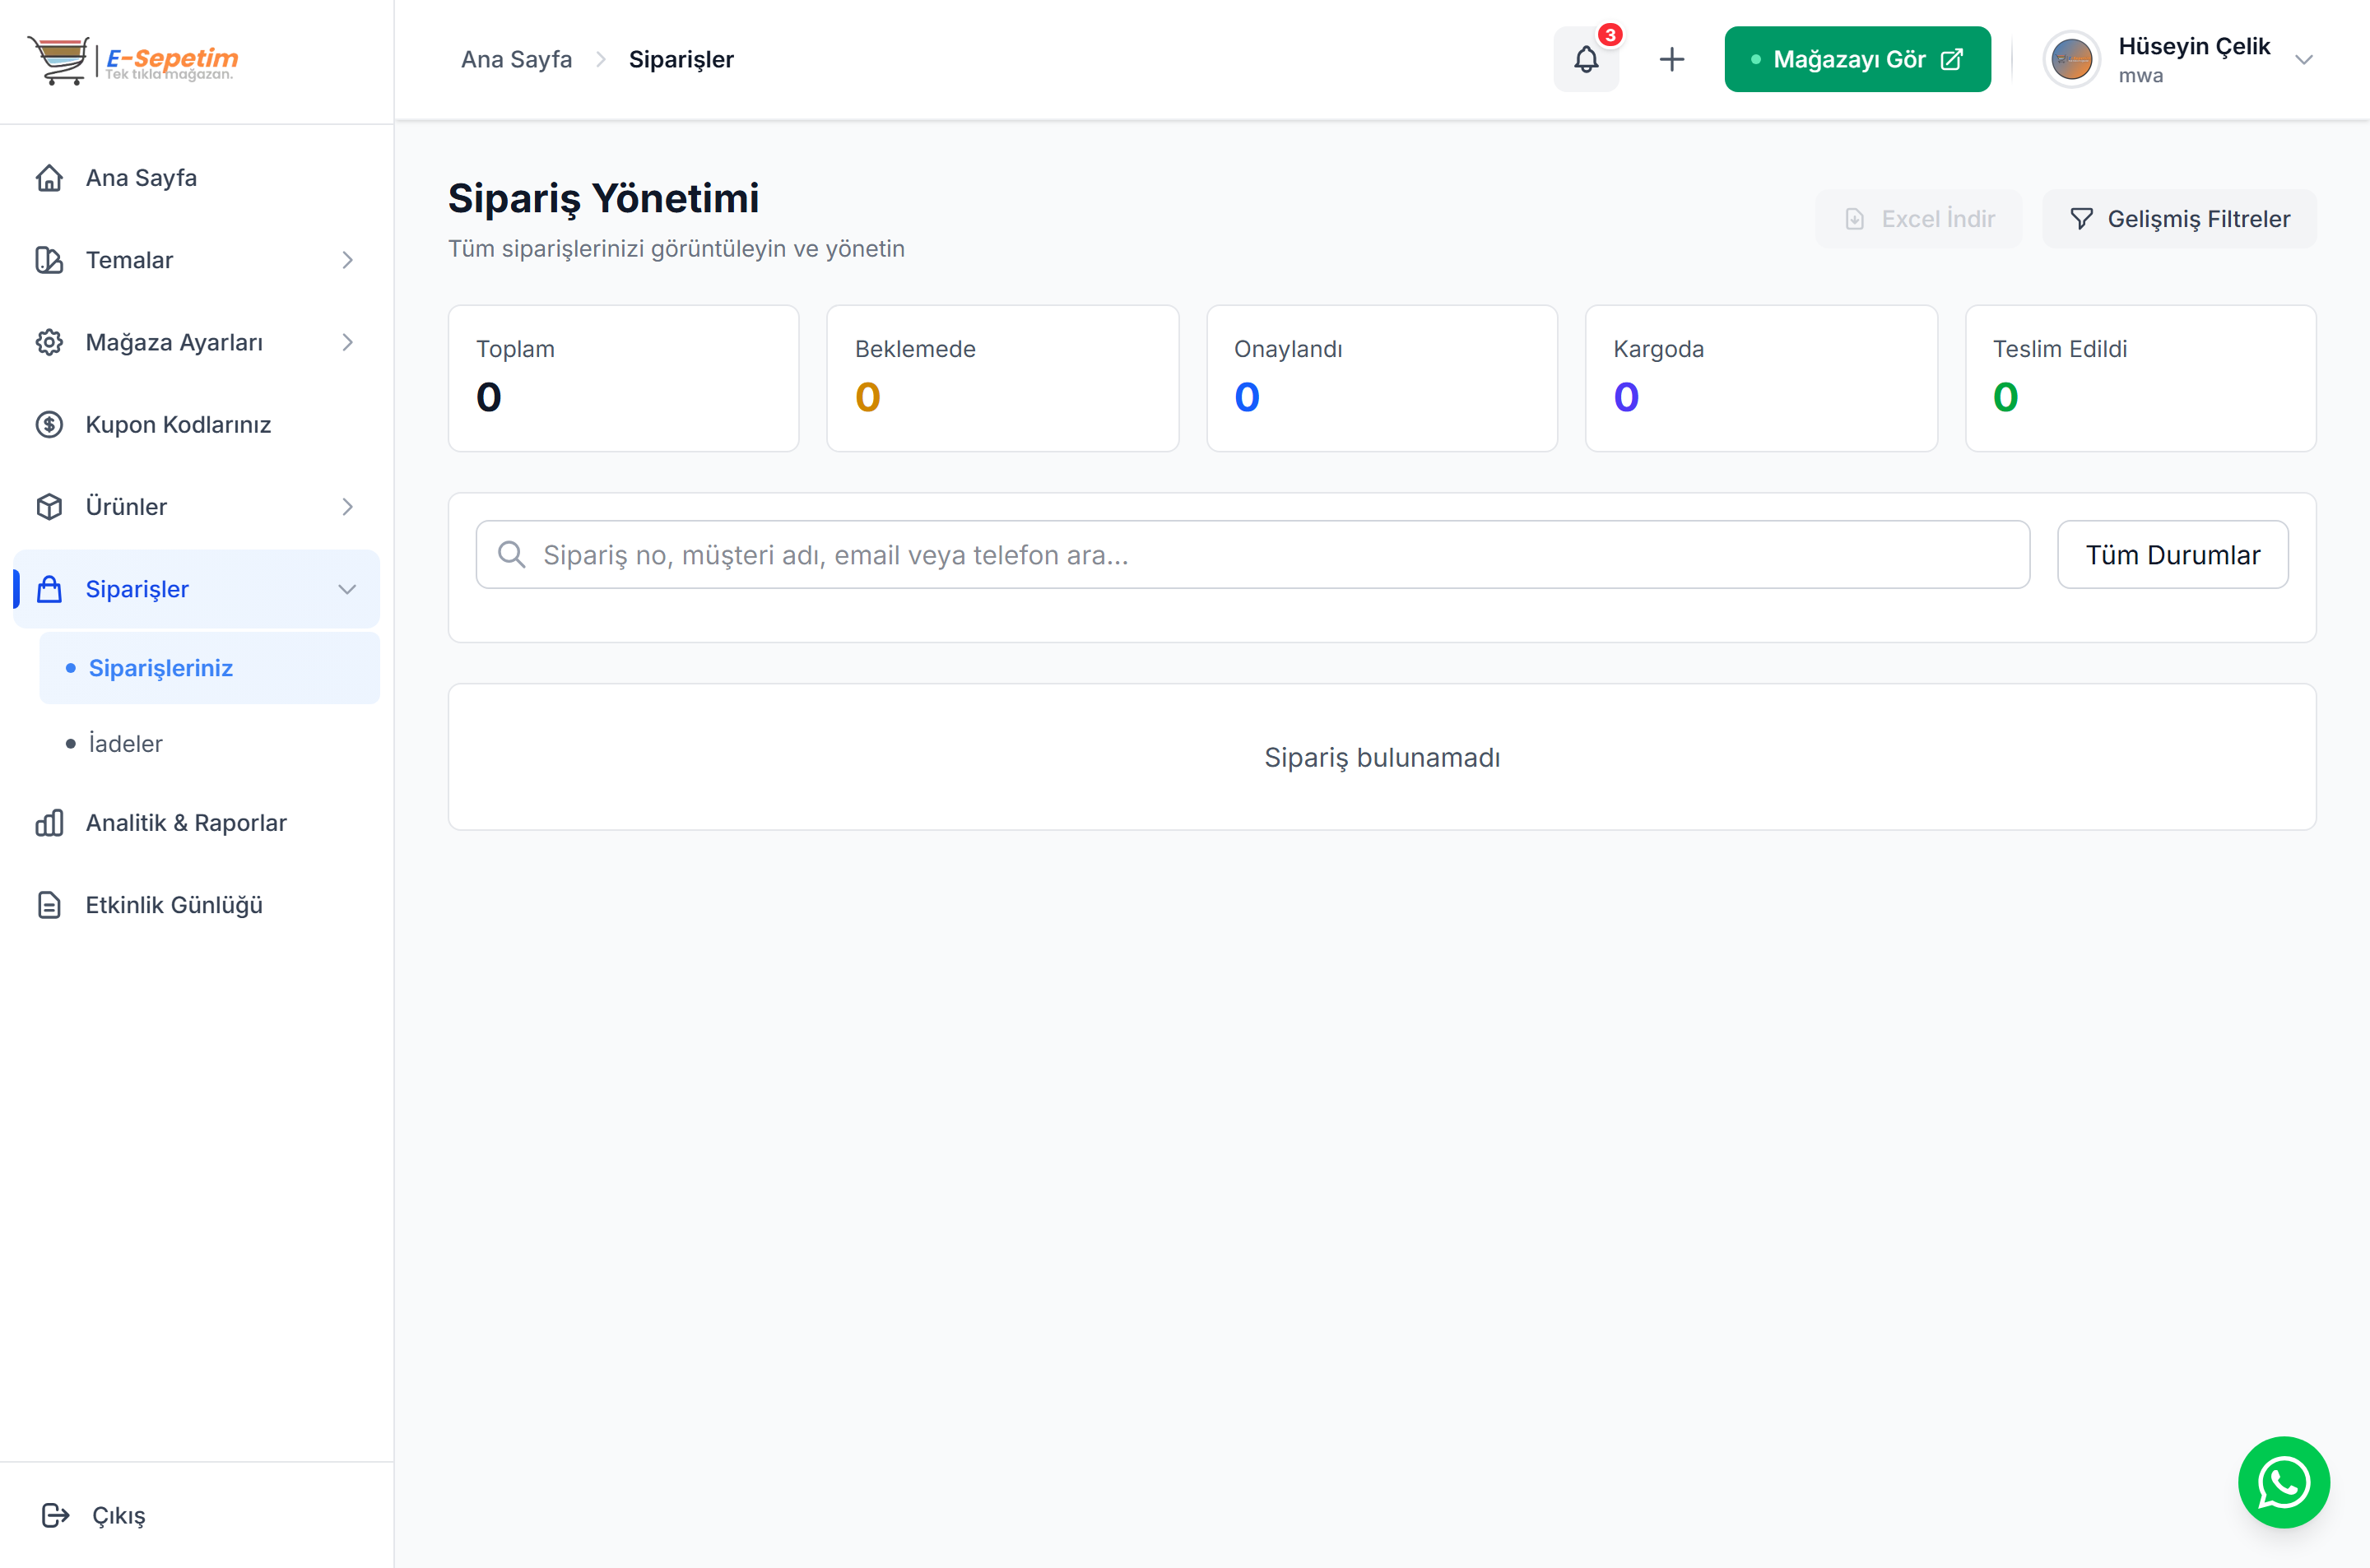Click the external link icon in Mağazayı Gör
Image resolution: width=2370 pixels, height=1568 pixels.
pyautogui.click(x=1951, y=60)
